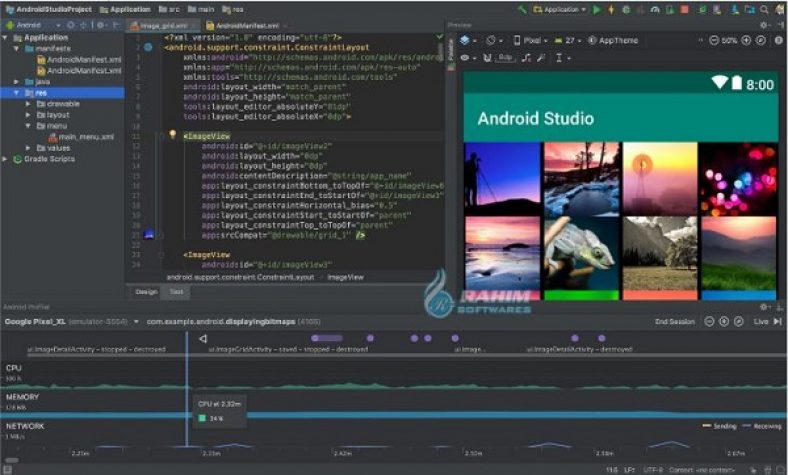
Task: Collapse the manifests folder in project tree
Action: (17, 48)
